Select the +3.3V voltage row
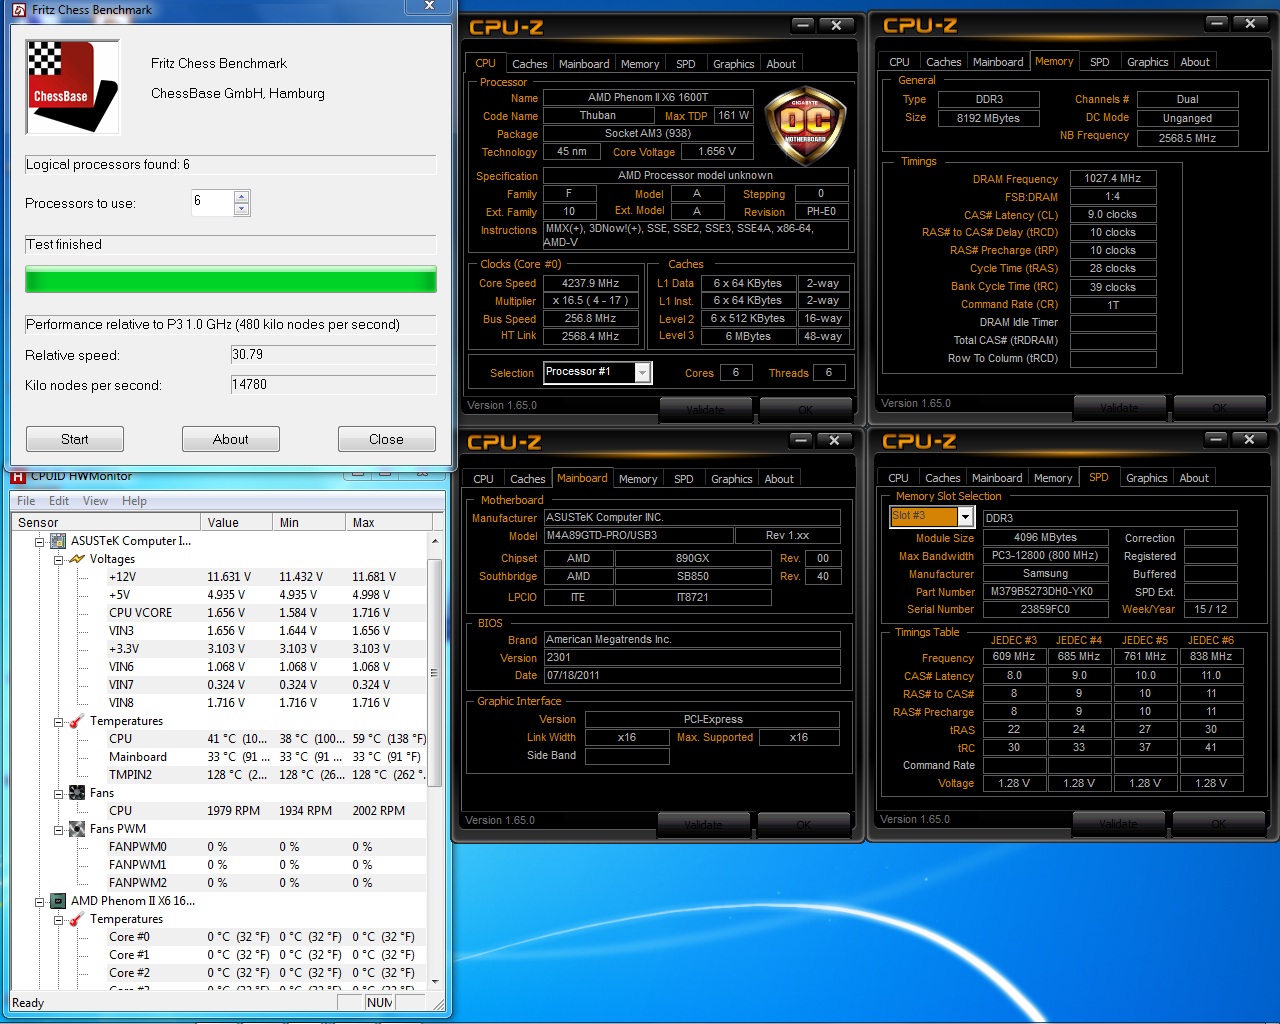Viewport: 1280px width, 1024px height. [x=267, y=649]
